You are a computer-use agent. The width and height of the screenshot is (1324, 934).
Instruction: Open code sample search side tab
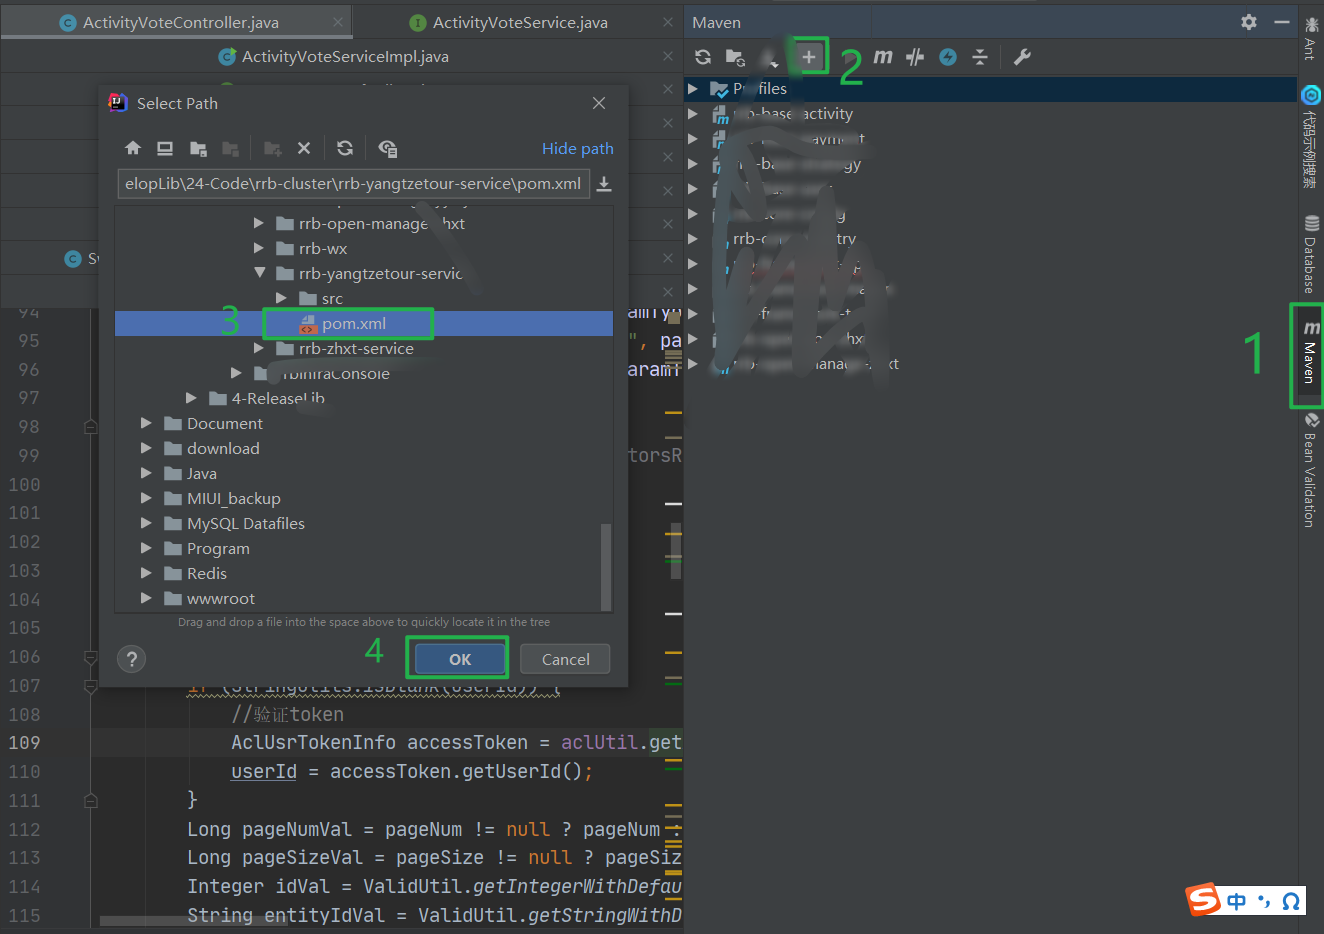click(x=1311, y=137)
